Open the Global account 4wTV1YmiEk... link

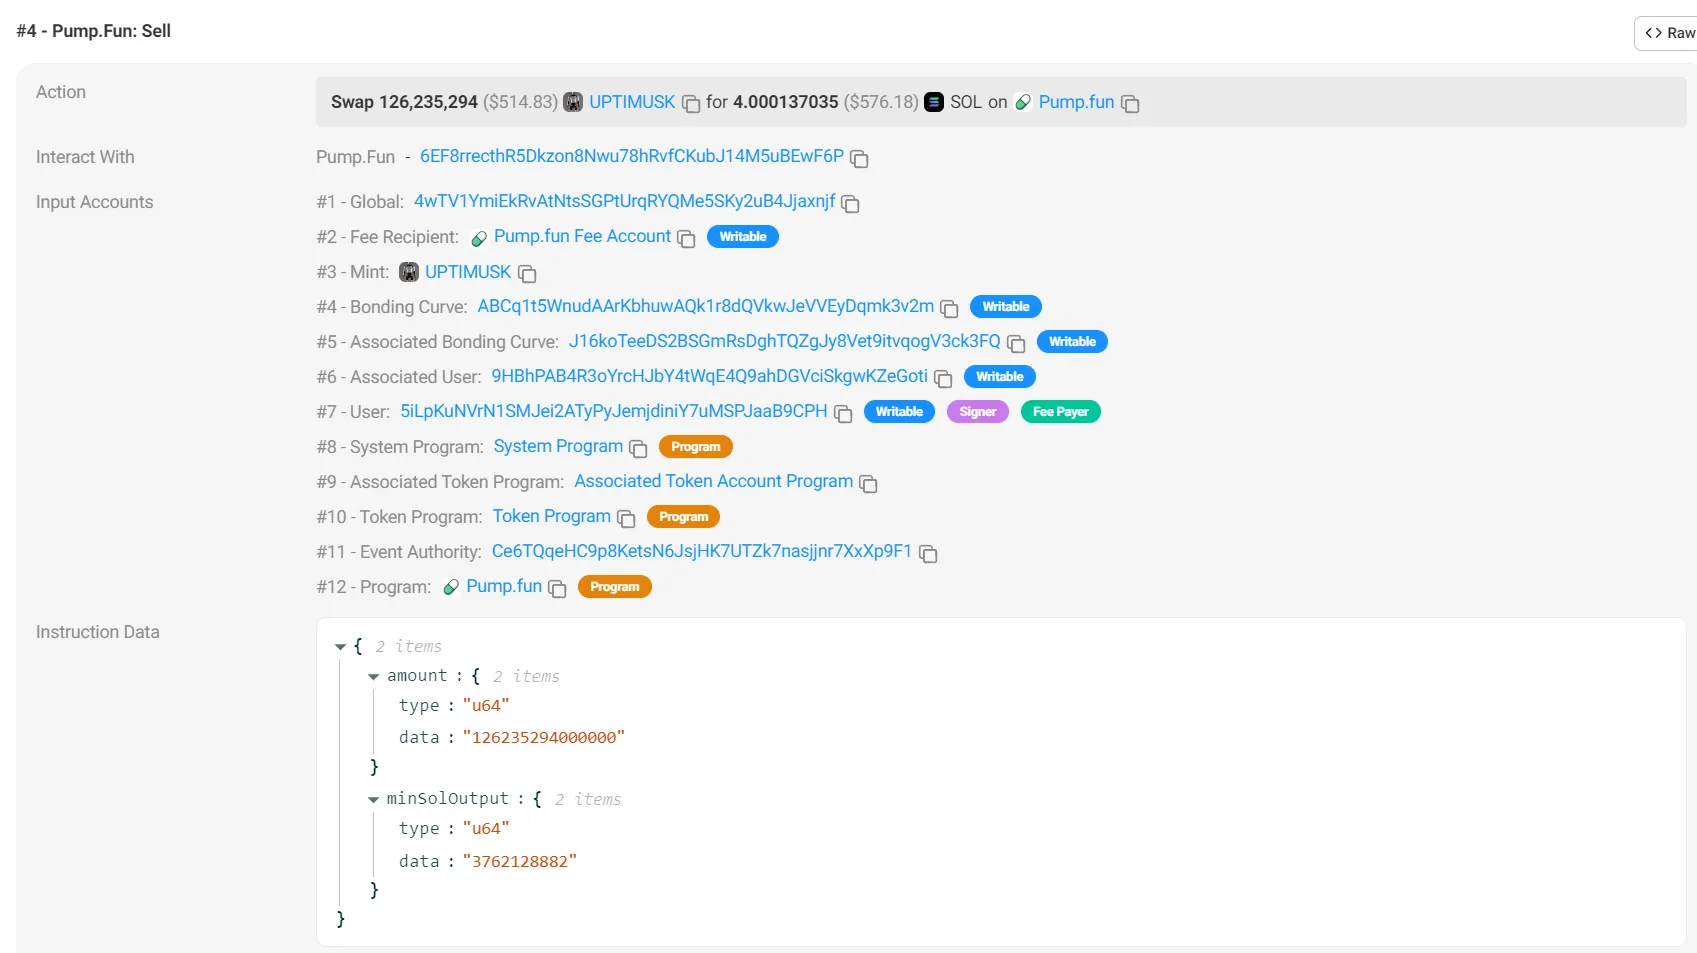pyautogui.click(x=625, y=201)
